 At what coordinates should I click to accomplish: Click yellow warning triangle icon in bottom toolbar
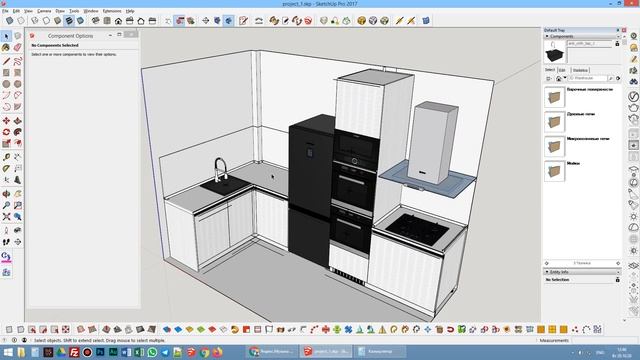pyautogui.click(x=382, y=329)
